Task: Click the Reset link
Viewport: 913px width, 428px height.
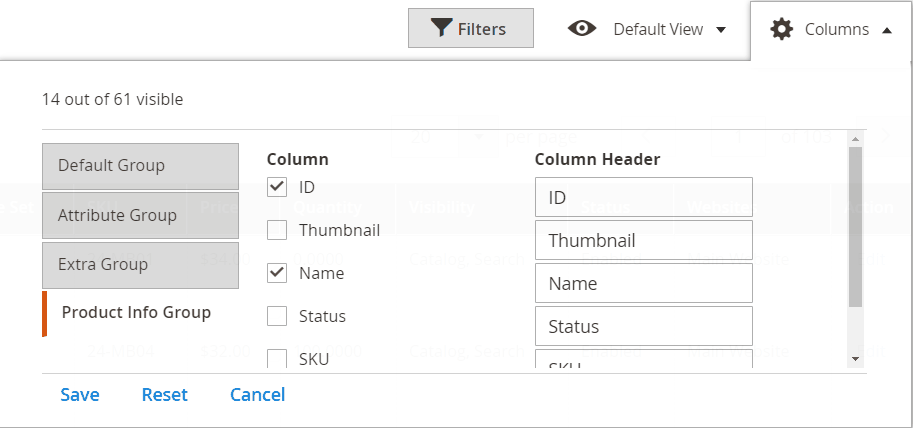Action: 165,395
